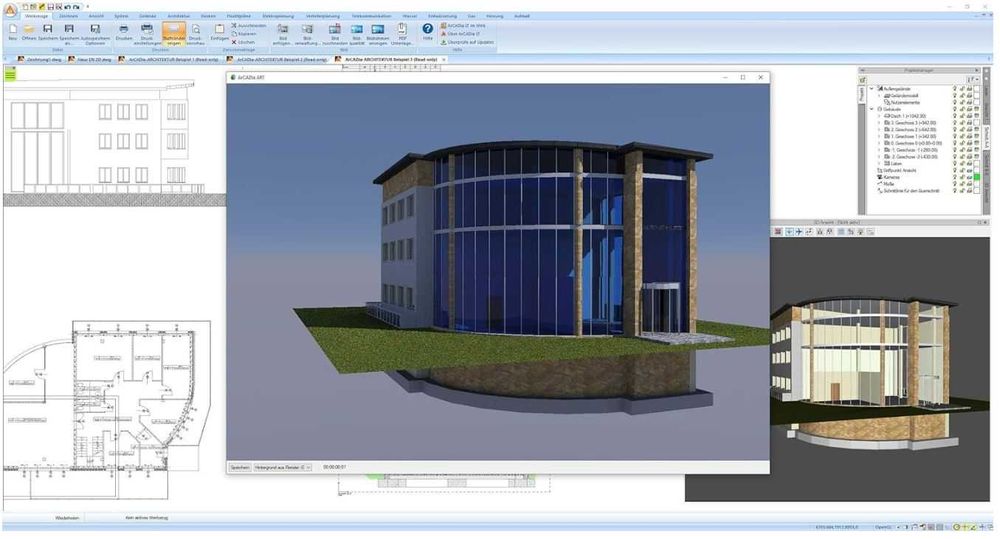Click white color box in 3. Geschoss 3 row
Screen dimensions: 1000x539
976,122
